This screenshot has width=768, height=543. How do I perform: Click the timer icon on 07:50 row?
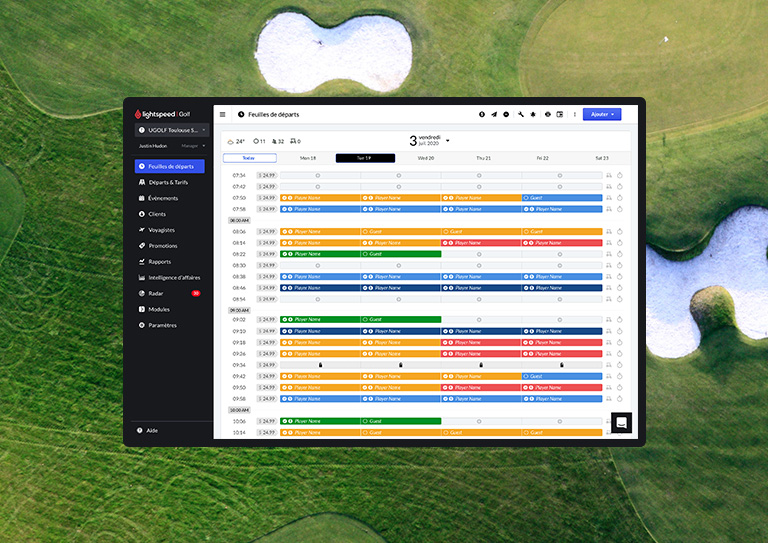pyautogui.click(x=620, y=198)
